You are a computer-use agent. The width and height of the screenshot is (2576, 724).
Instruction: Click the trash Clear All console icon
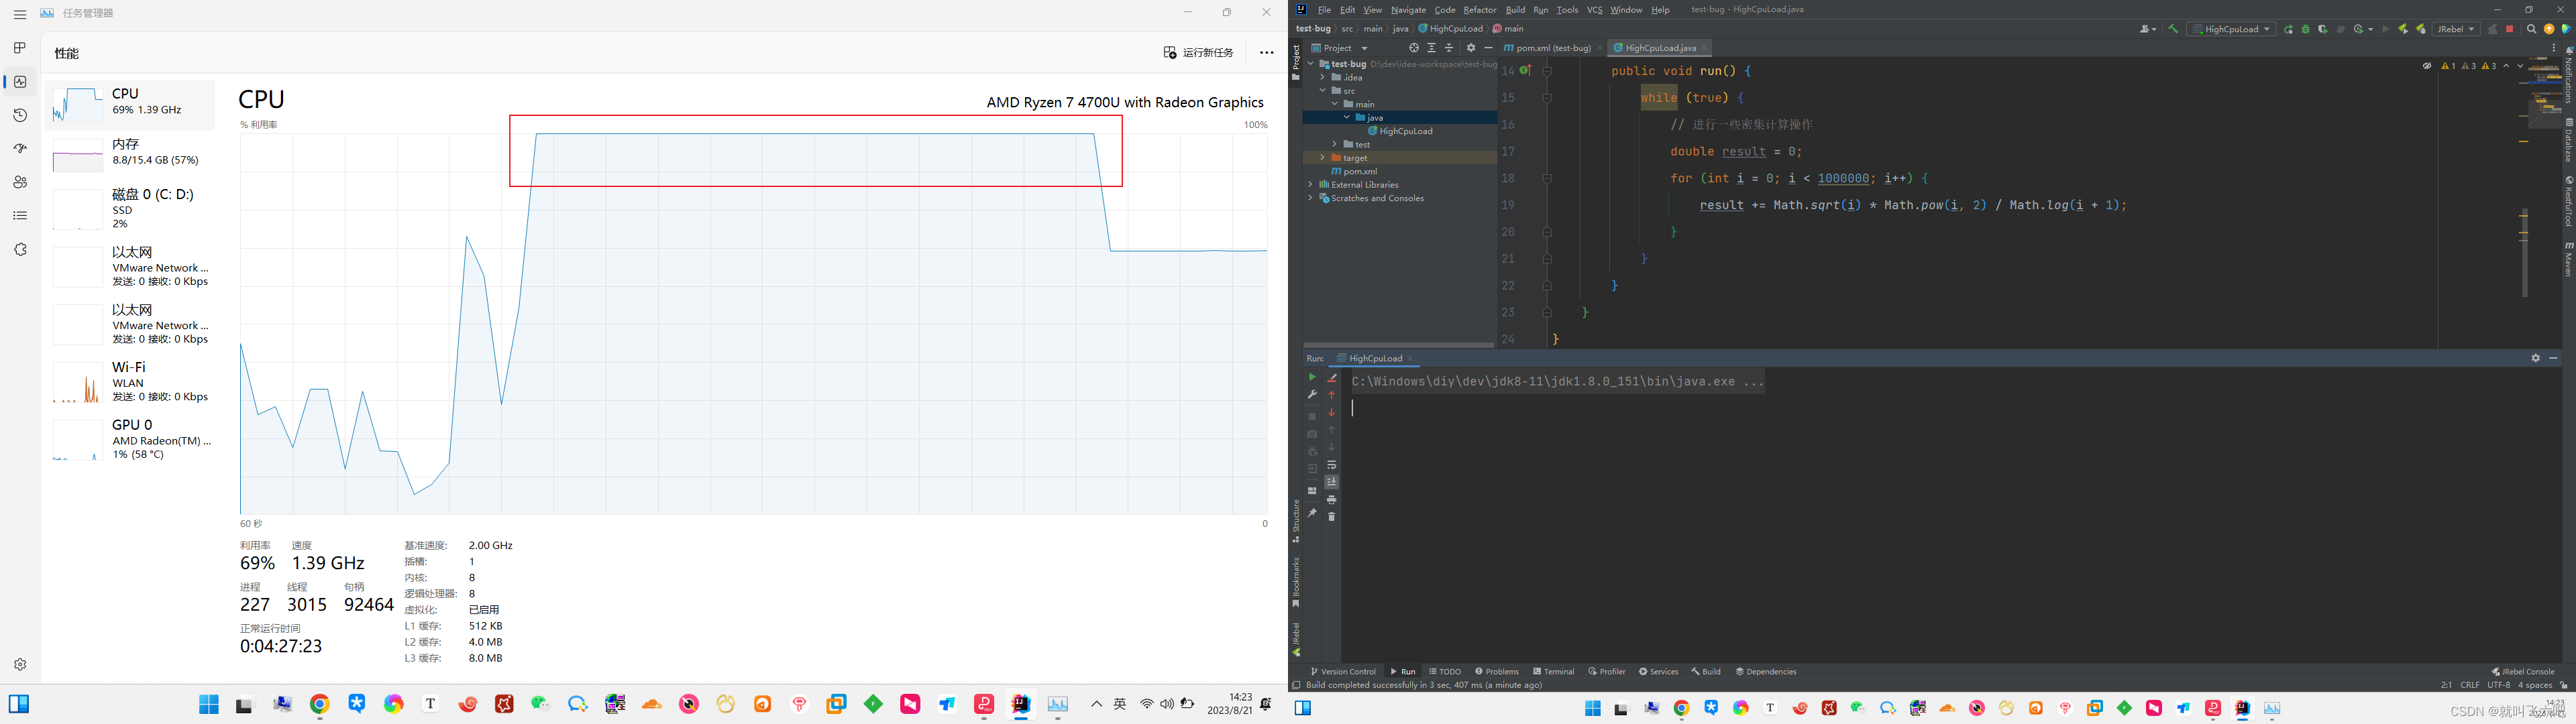1331,517
